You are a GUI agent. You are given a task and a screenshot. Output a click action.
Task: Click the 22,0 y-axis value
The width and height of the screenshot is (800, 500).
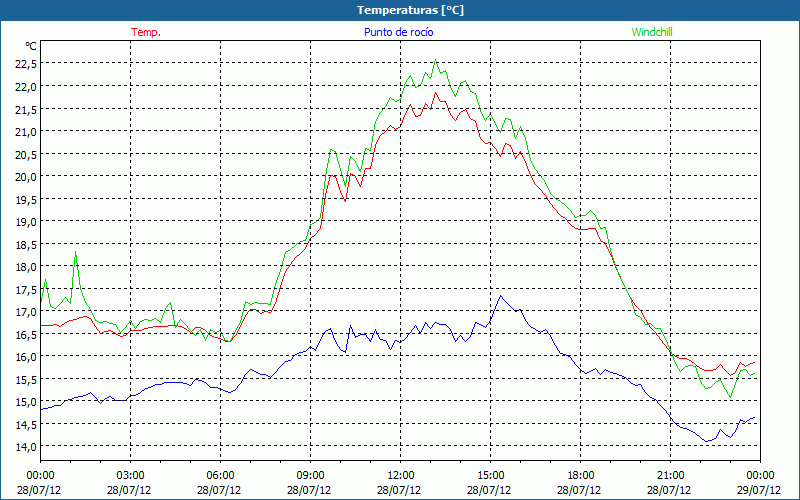point(27,86)
